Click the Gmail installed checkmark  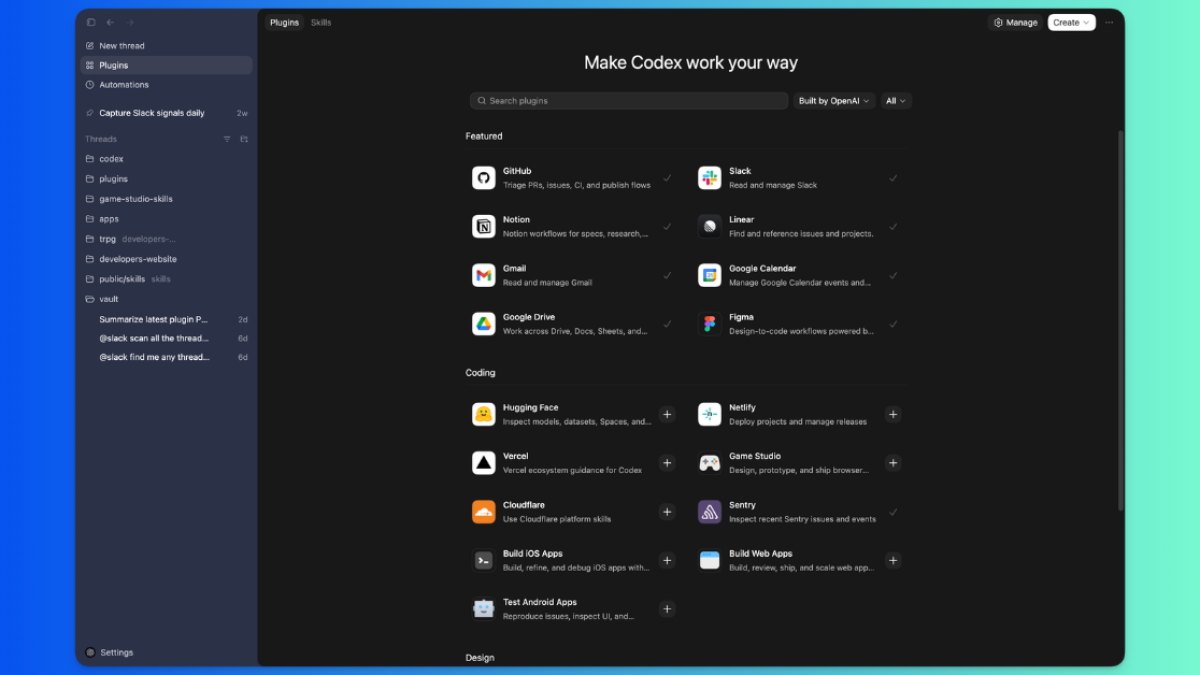pyautogui.click(x=667, y=275)
